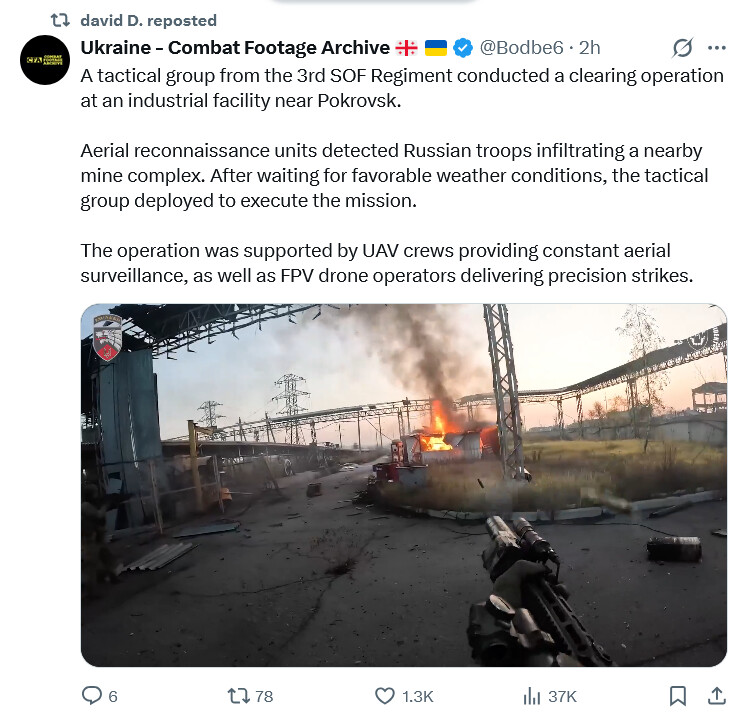Open the "david D. reposted" link
748x723 pixels.
[147, 20]
